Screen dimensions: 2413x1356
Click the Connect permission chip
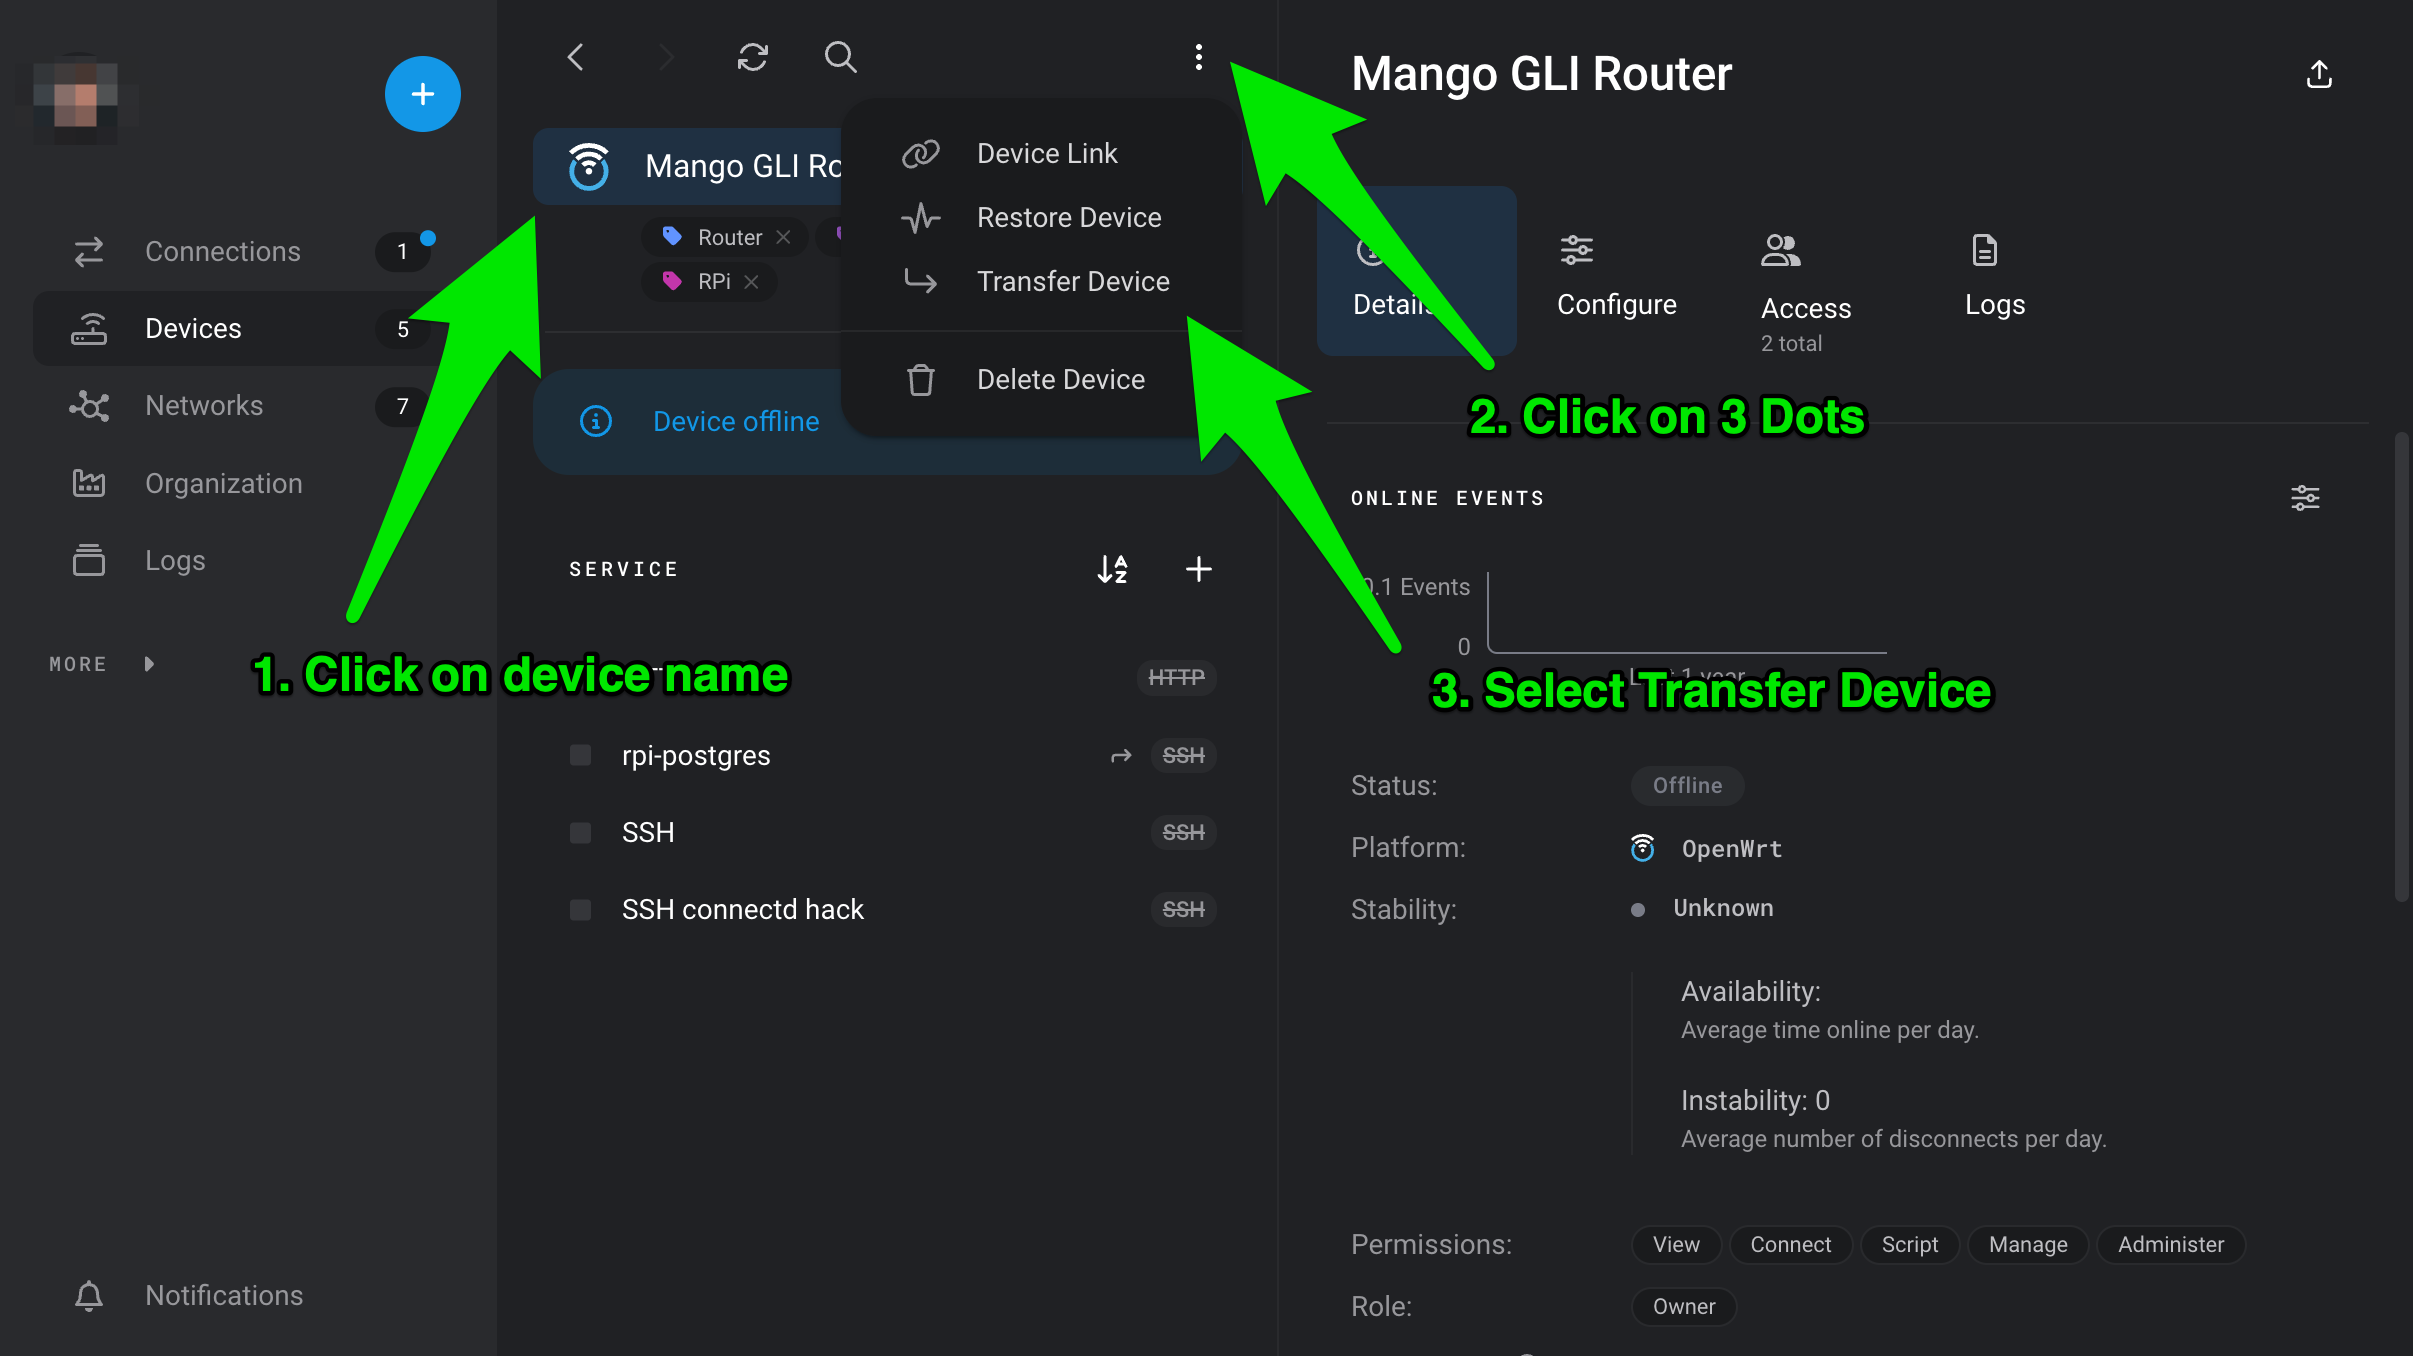[1790, 1244]
